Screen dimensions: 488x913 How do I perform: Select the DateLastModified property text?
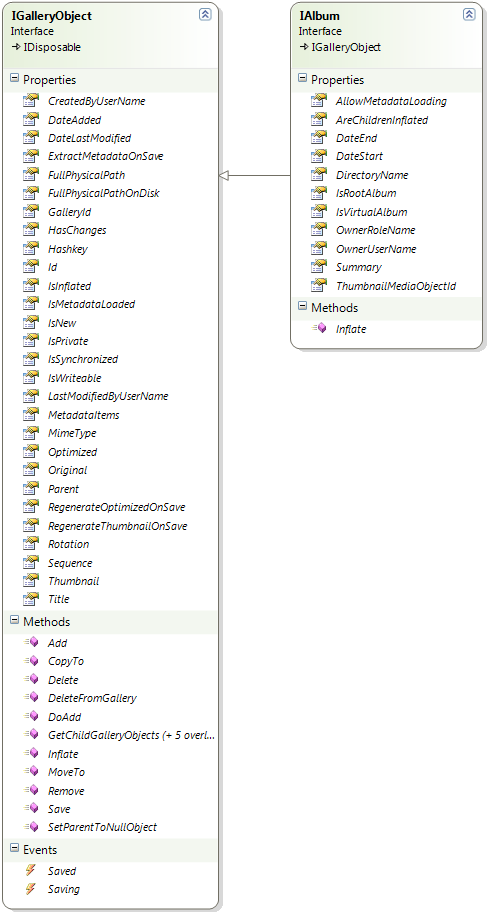(90, 138)
